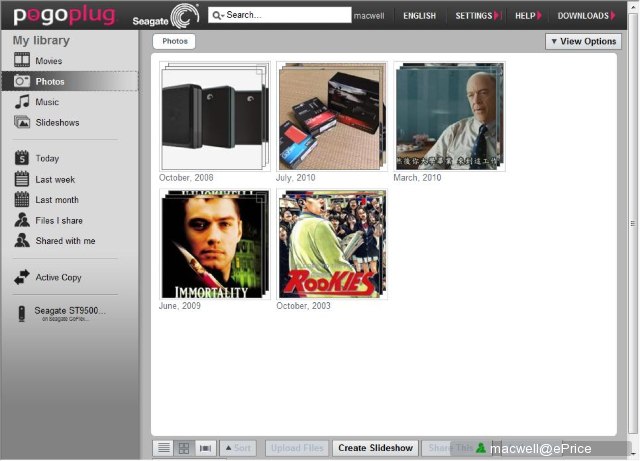This screenshot has width=640, height=461.
Task: Open the October, 2003 Rookies album thumbnail
Action: (331, 244)
